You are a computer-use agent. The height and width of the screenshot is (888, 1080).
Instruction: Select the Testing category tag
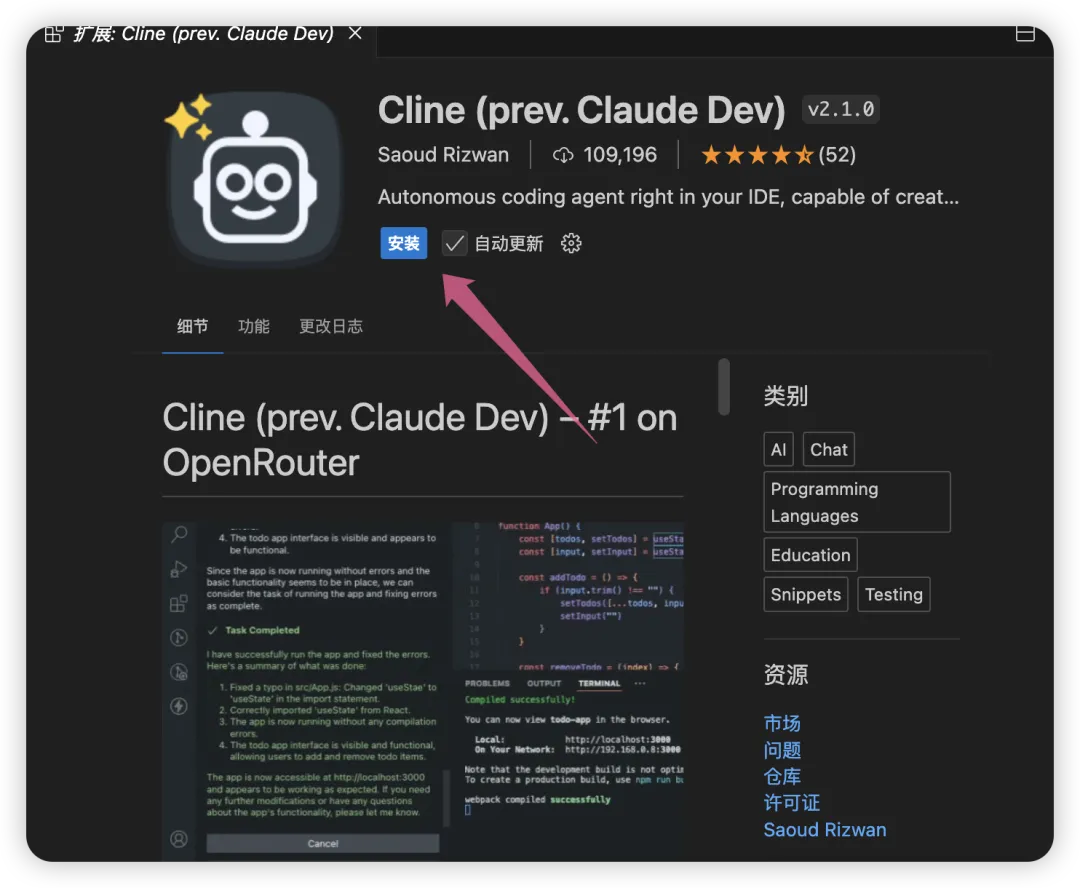tap(893, 595)
